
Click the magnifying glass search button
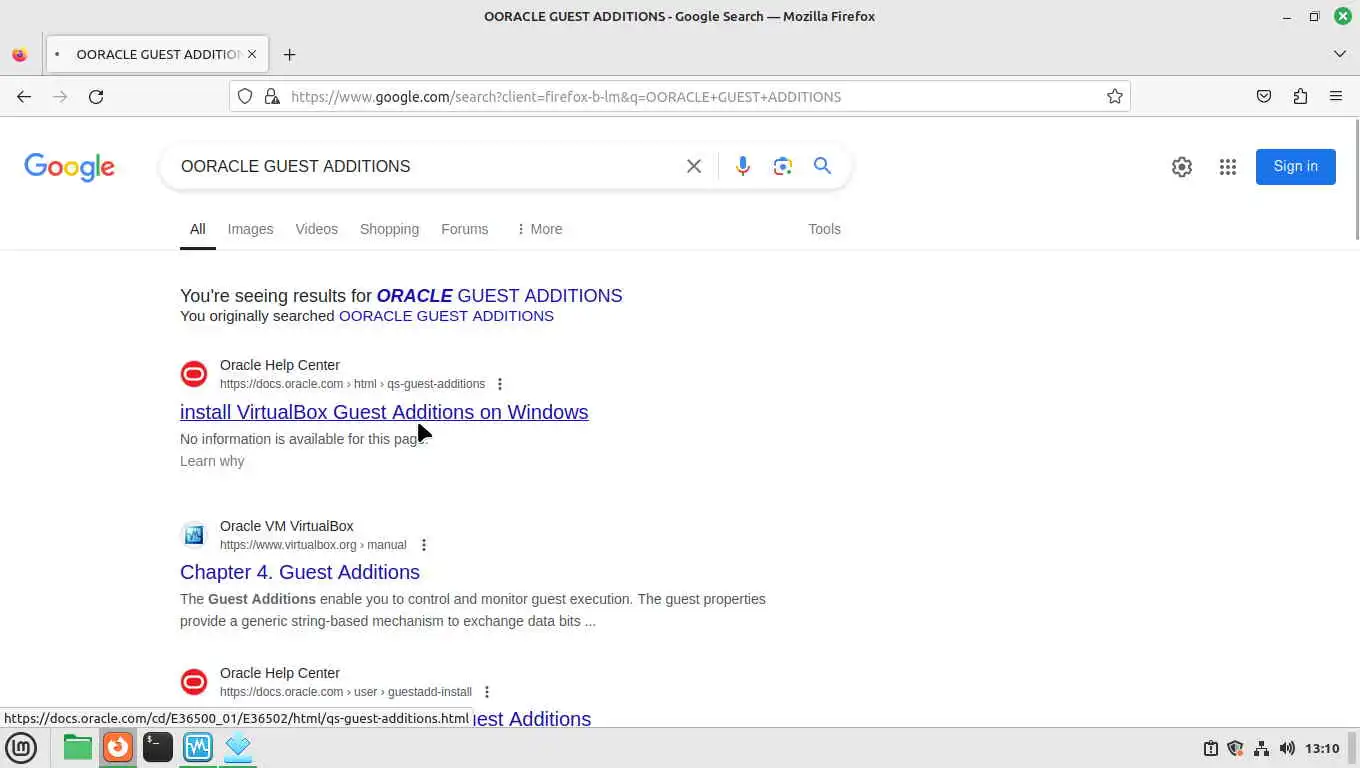[x=822, y=166]
